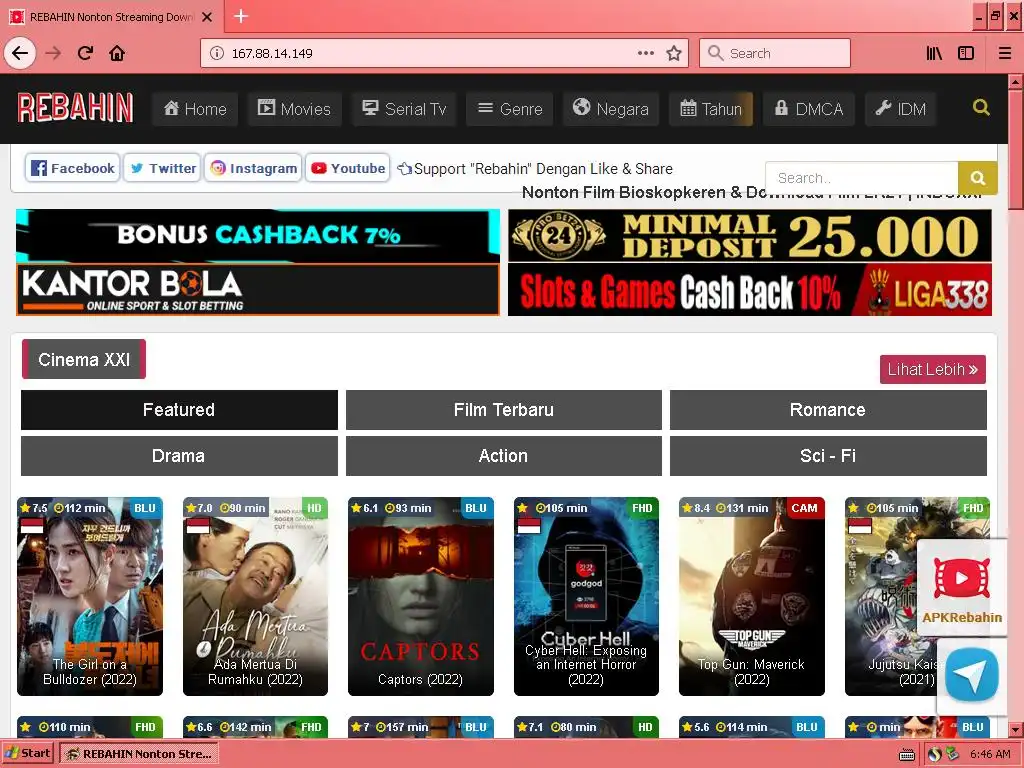Click the Youtube button

coord(347,168)
